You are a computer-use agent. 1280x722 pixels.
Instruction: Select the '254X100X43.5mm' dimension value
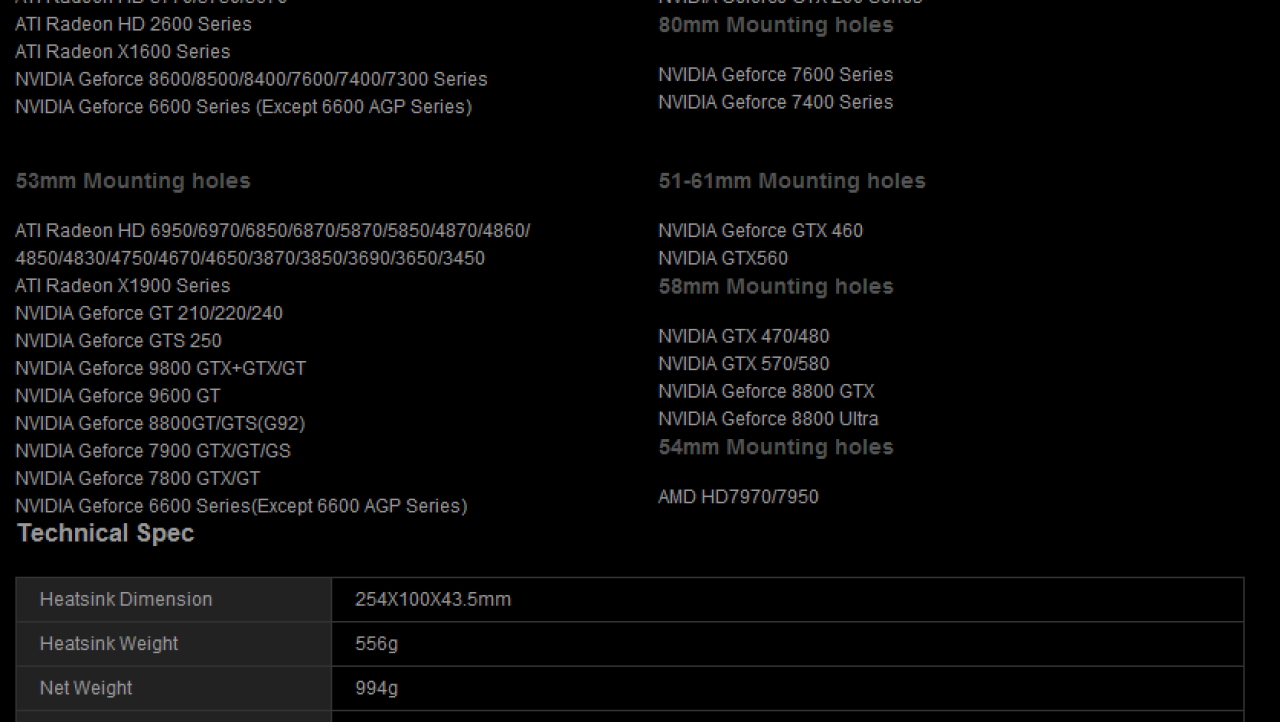(433, 600)
